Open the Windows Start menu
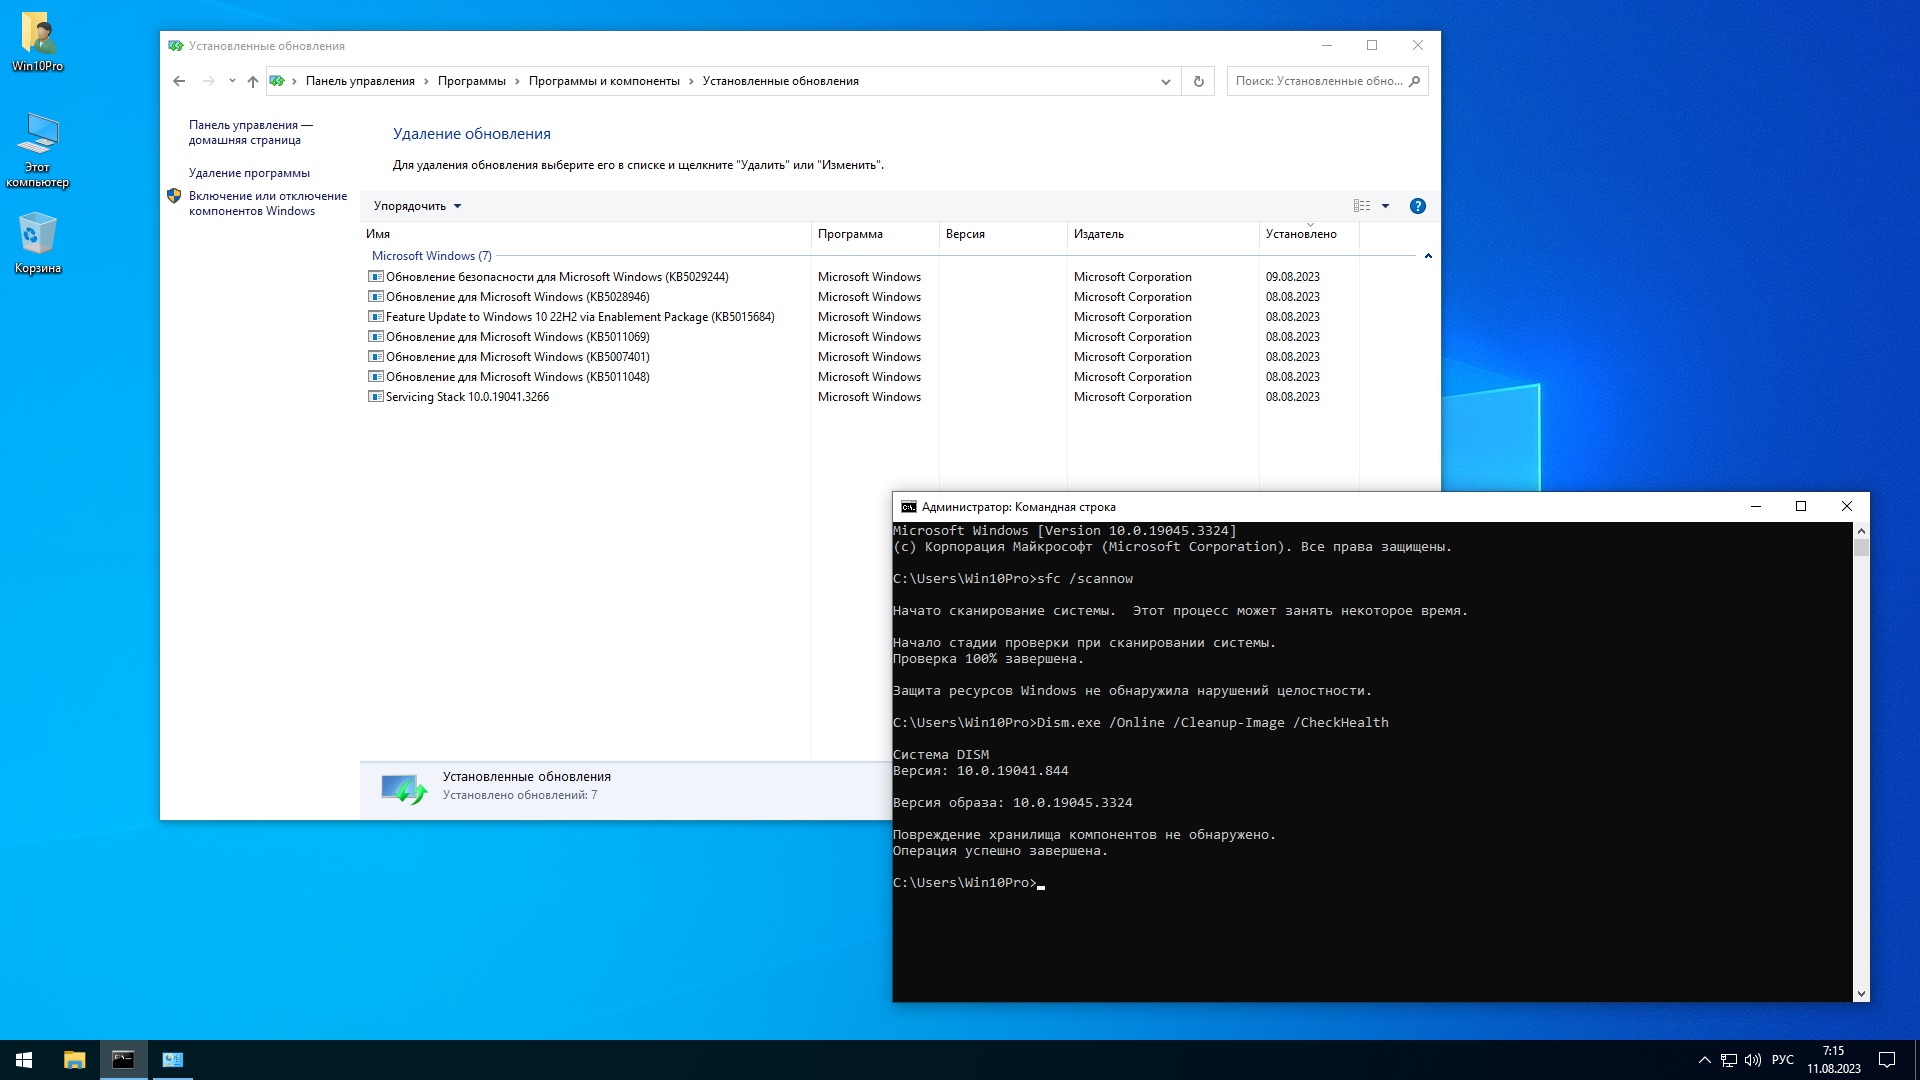Viewport: 1920px width, 1080px height. click(x=24, y=1060)
